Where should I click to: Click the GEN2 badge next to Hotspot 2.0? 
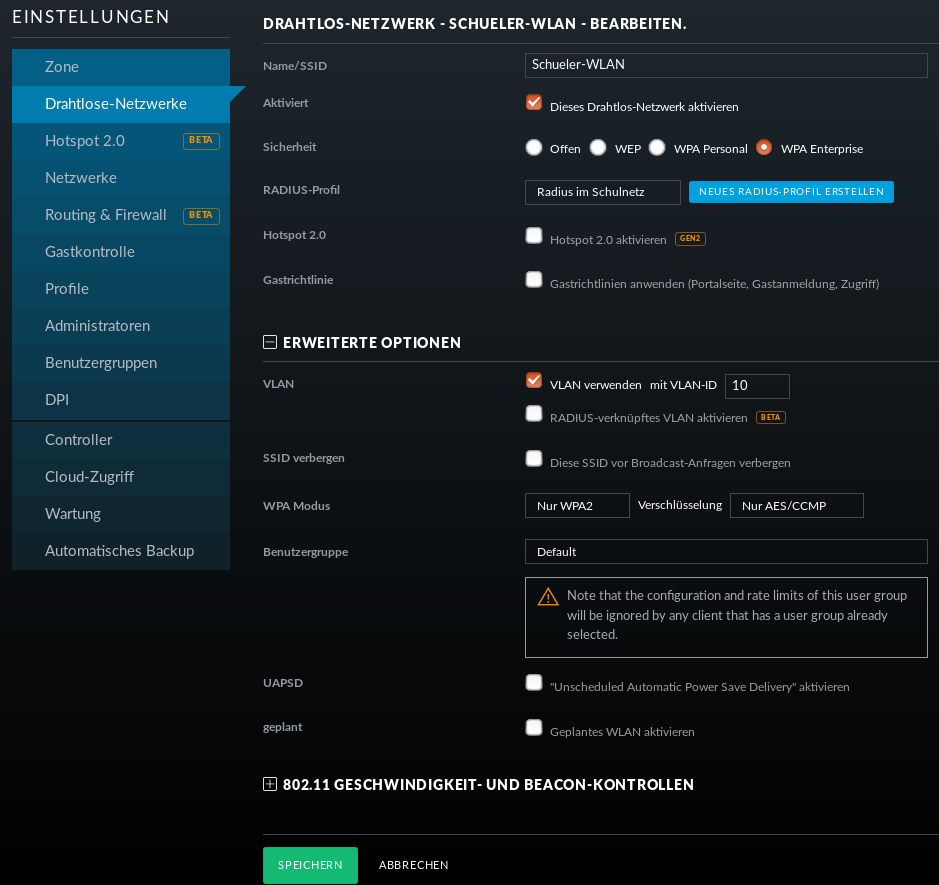click(x=690, y=238)
